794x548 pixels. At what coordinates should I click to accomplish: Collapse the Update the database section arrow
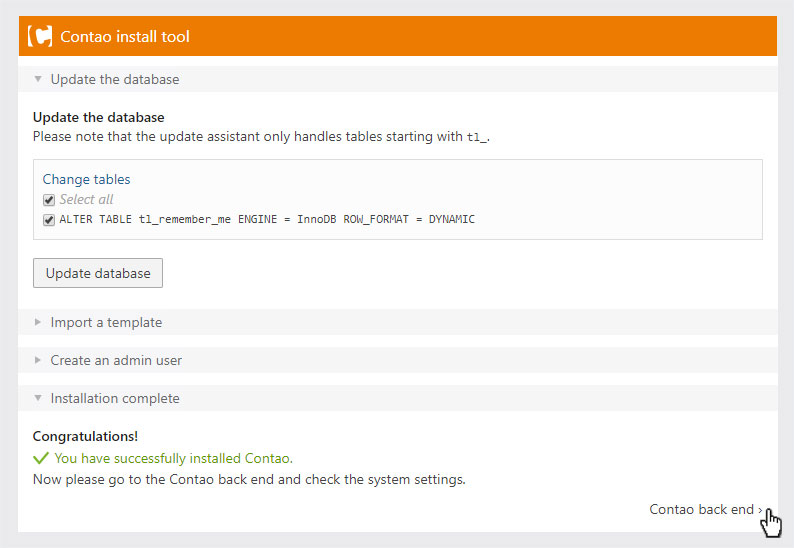[38, 79]
